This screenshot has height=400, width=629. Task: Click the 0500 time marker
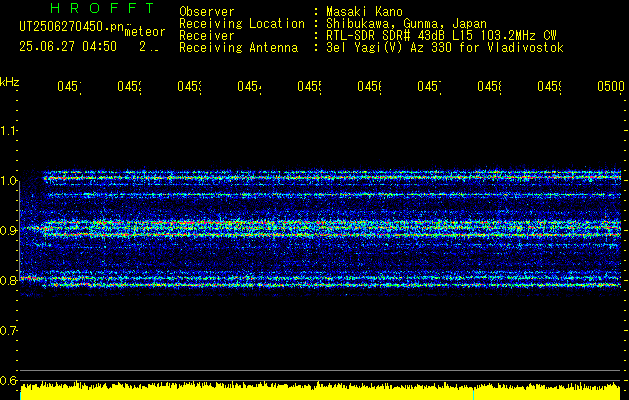pos(611,86)
